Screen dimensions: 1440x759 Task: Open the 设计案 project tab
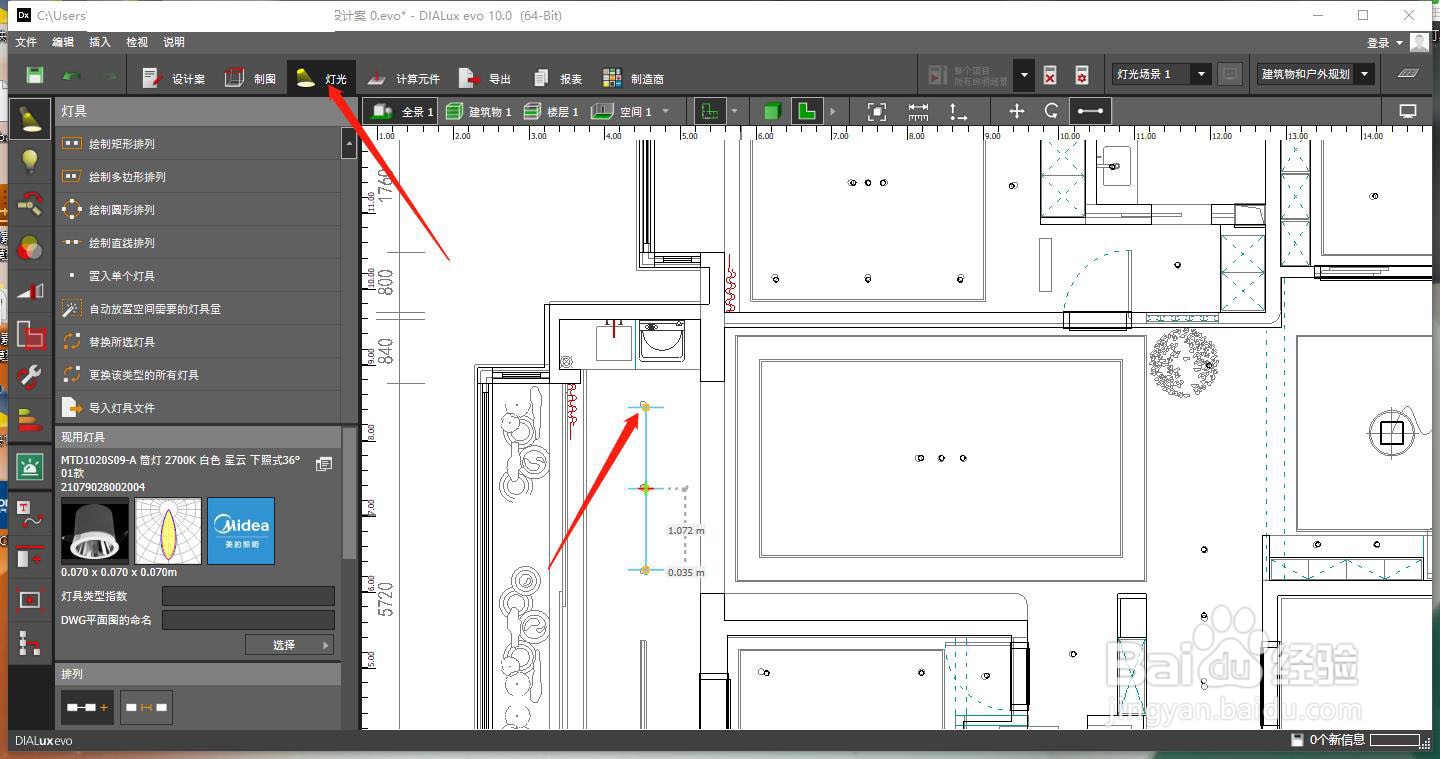[x=173, y=78]
